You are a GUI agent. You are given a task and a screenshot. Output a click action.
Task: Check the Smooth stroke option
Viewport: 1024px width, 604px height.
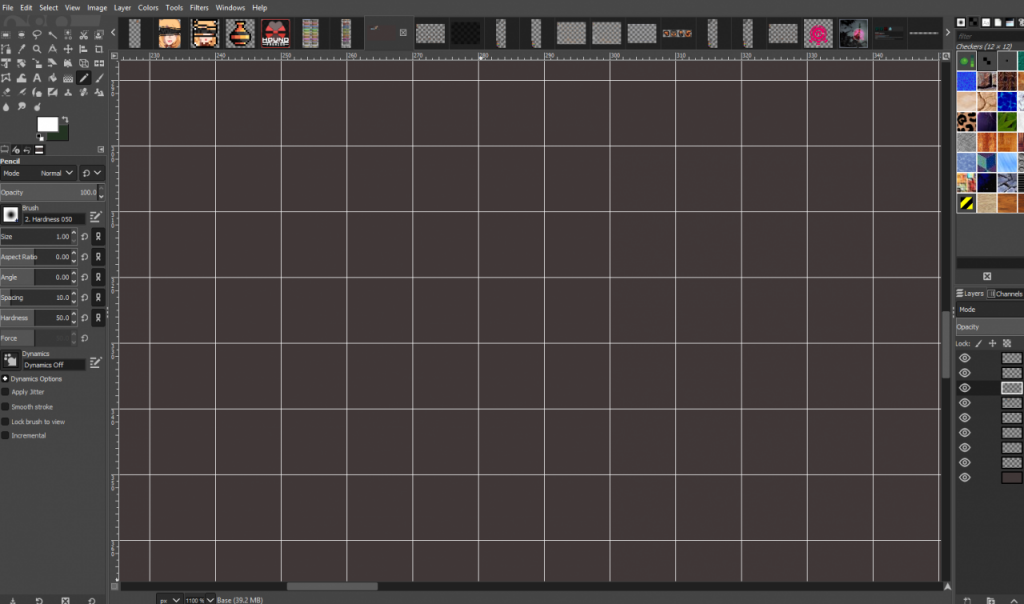coord(5,406)
